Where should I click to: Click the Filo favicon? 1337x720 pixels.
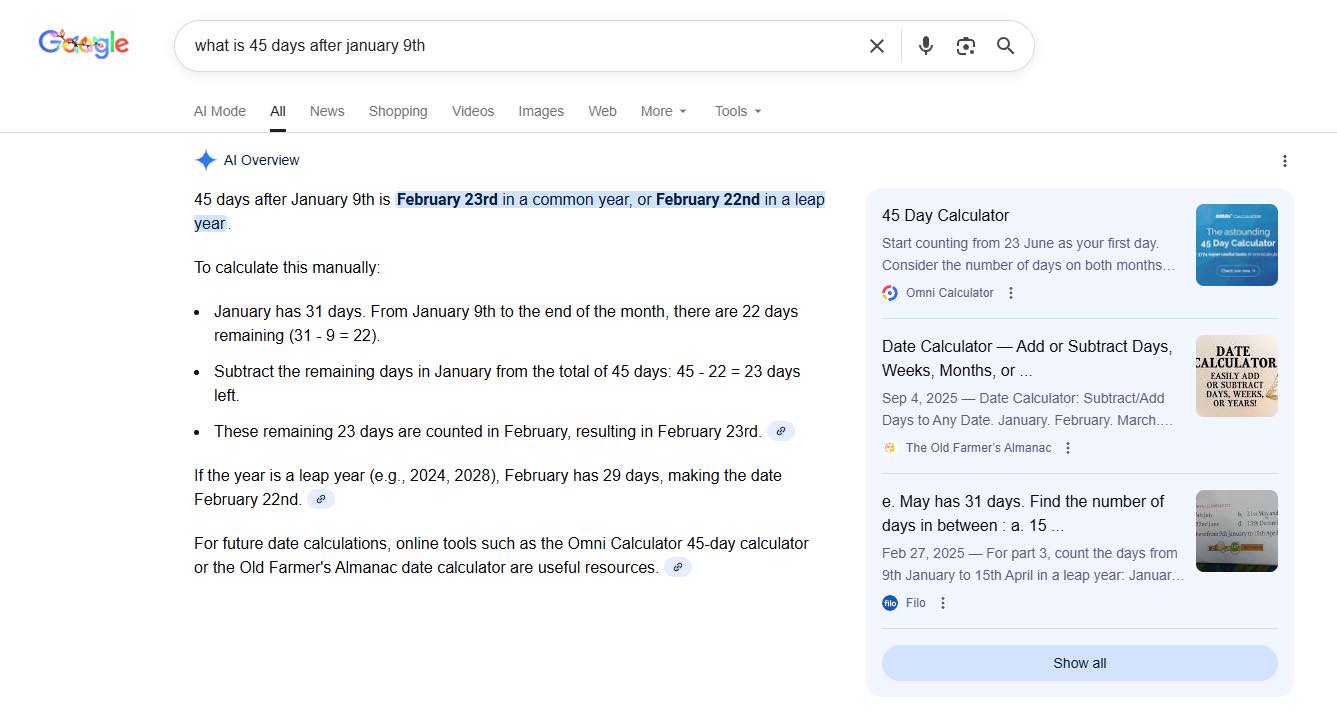coord(890,603)
